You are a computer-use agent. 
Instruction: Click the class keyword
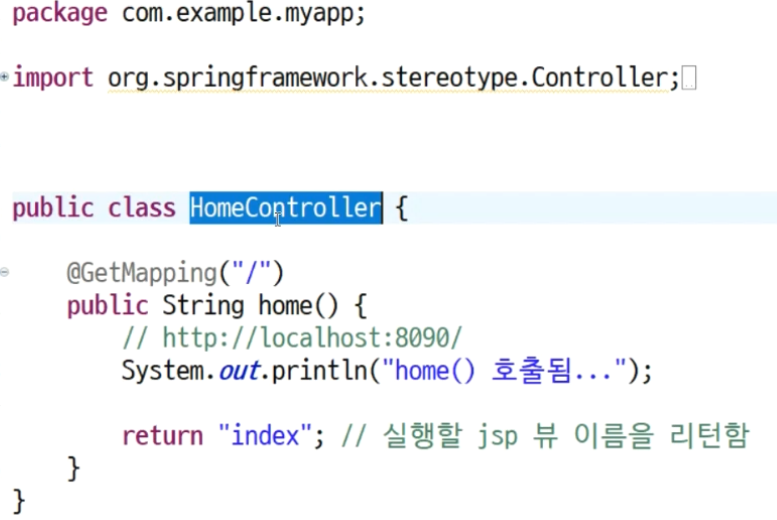click(142, 208)
